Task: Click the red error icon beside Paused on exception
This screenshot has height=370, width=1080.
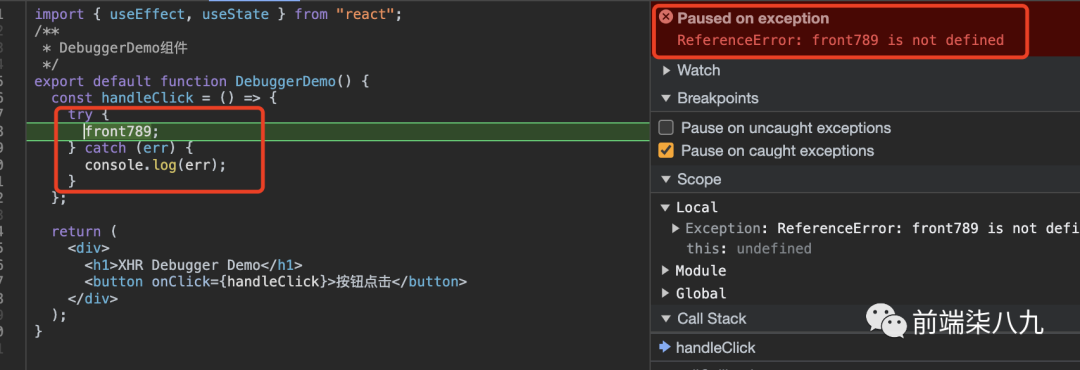Action: (665, 18)
